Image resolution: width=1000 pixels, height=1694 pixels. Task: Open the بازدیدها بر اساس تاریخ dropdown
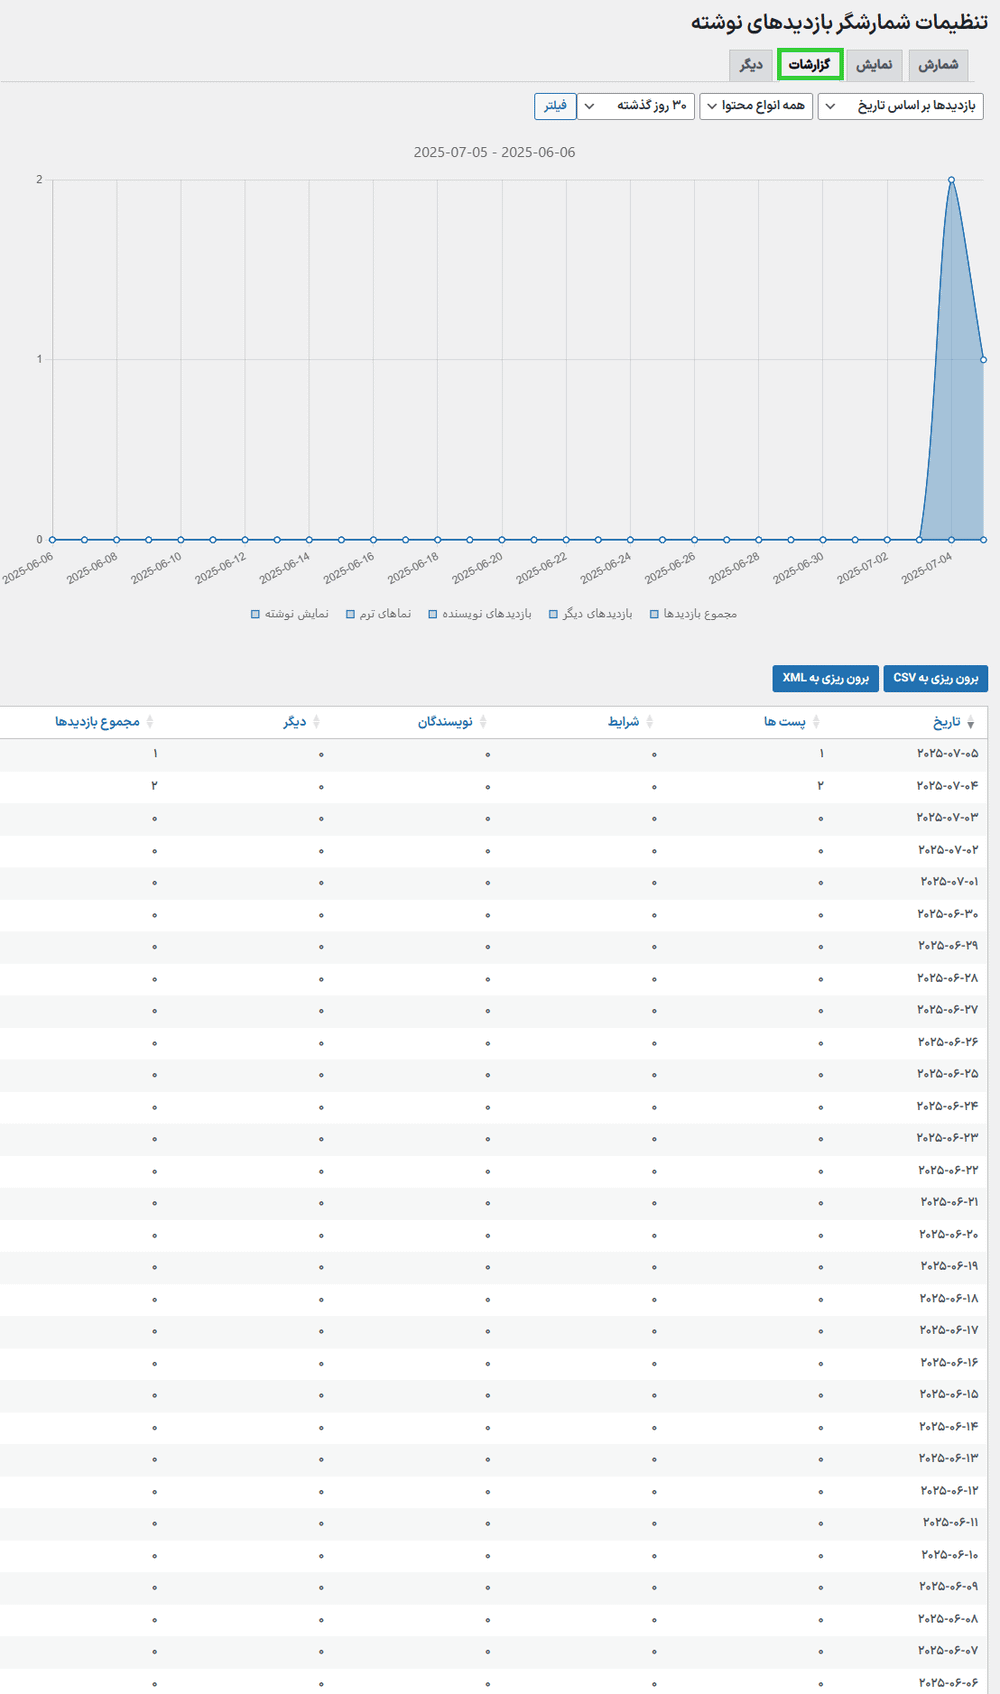pos(900,106)
